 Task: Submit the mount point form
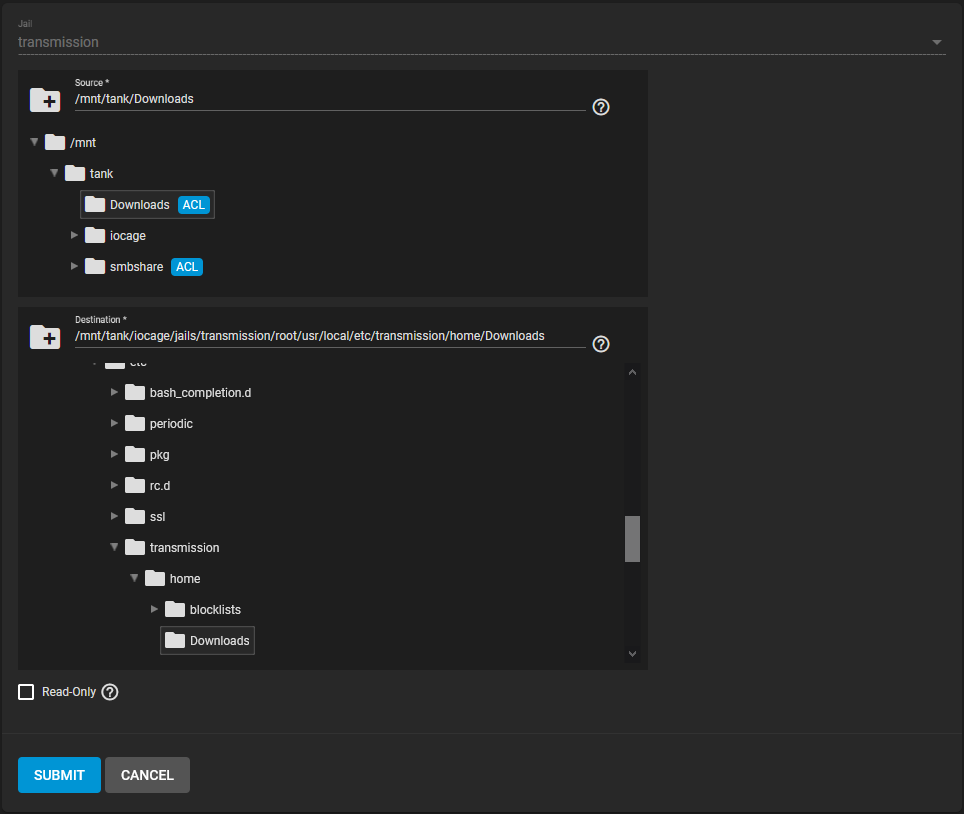pyautogui.click(x=59, y=775)
